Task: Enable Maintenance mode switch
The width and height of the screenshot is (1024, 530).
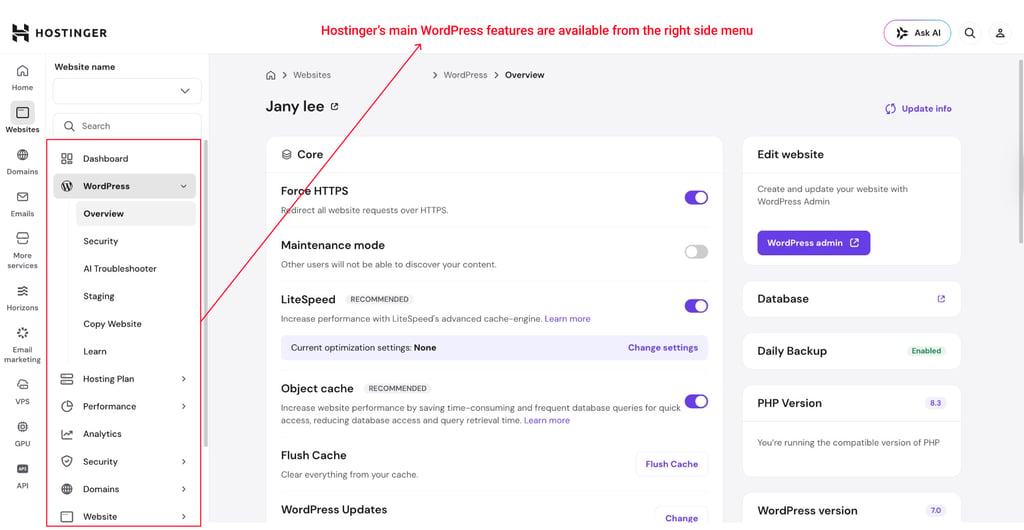Action: click(696, 252)
